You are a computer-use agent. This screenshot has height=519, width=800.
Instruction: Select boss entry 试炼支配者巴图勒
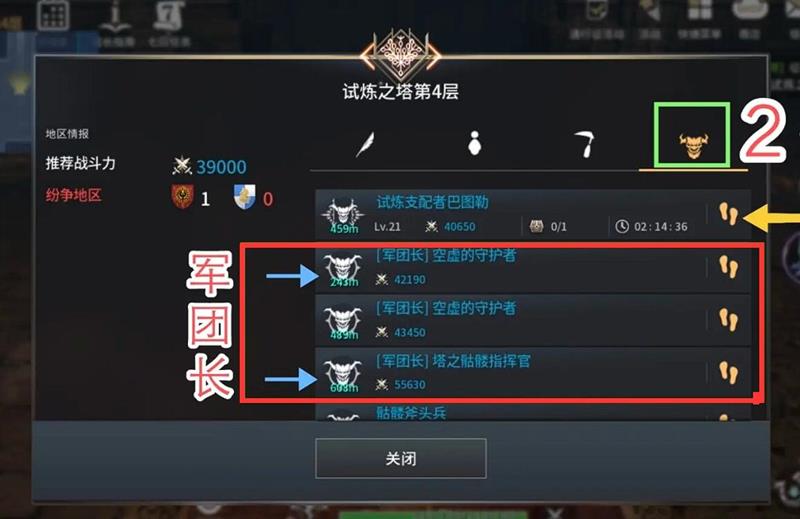pos(533,214)
